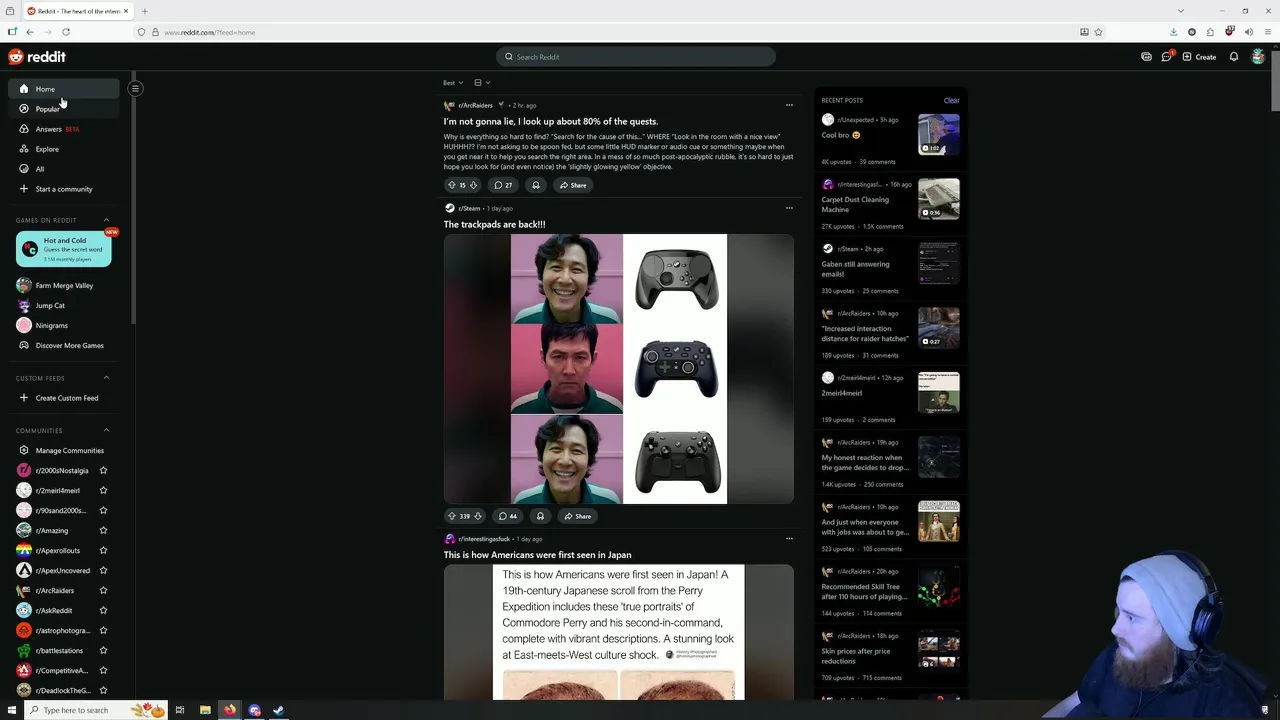Reload the page in browser toolbar
This screenshot has width=1280, height=720.
click(66, 32)
